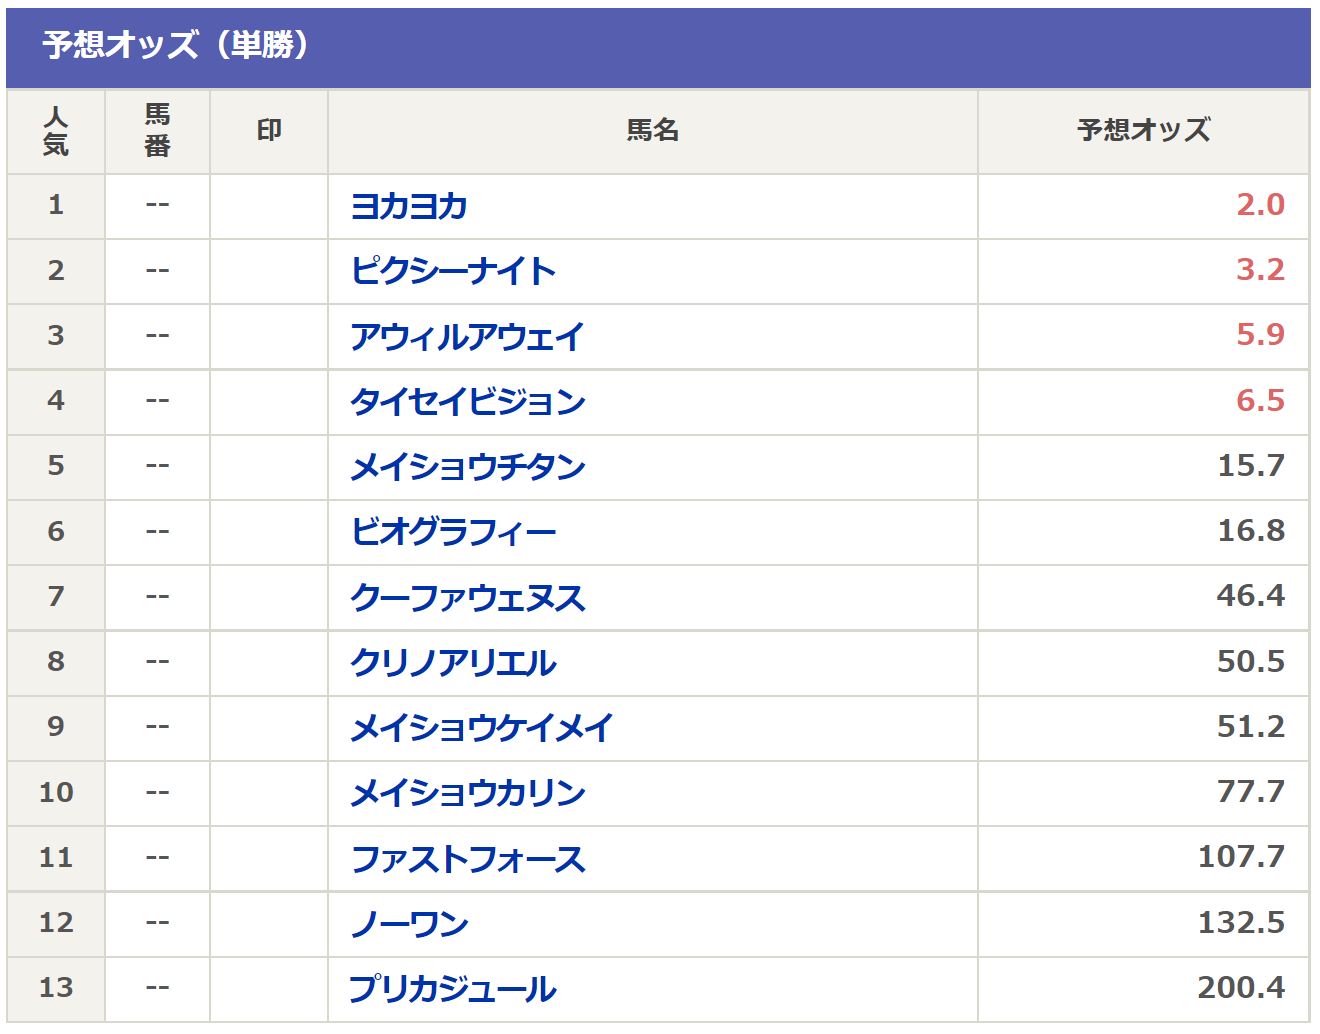1320x1034 pixels.
Task: Open the クーファウェヌス link
Action: click(468, 597)
